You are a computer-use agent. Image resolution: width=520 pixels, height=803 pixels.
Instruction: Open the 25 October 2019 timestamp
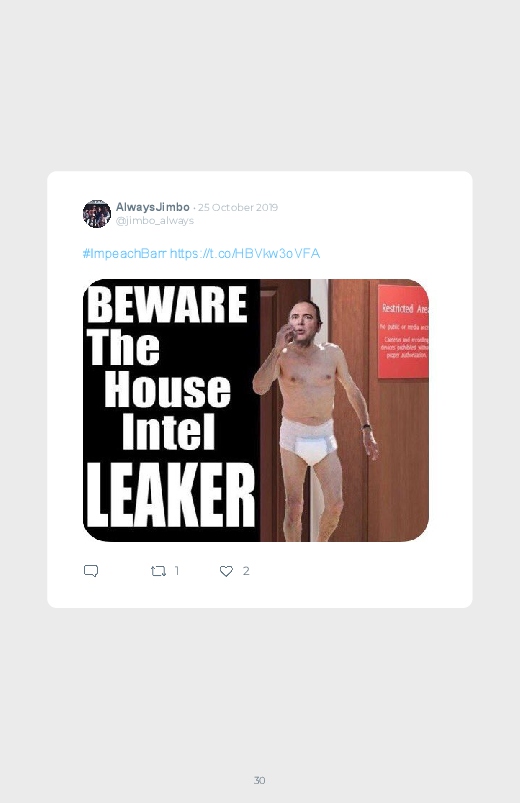coord(238,207)
